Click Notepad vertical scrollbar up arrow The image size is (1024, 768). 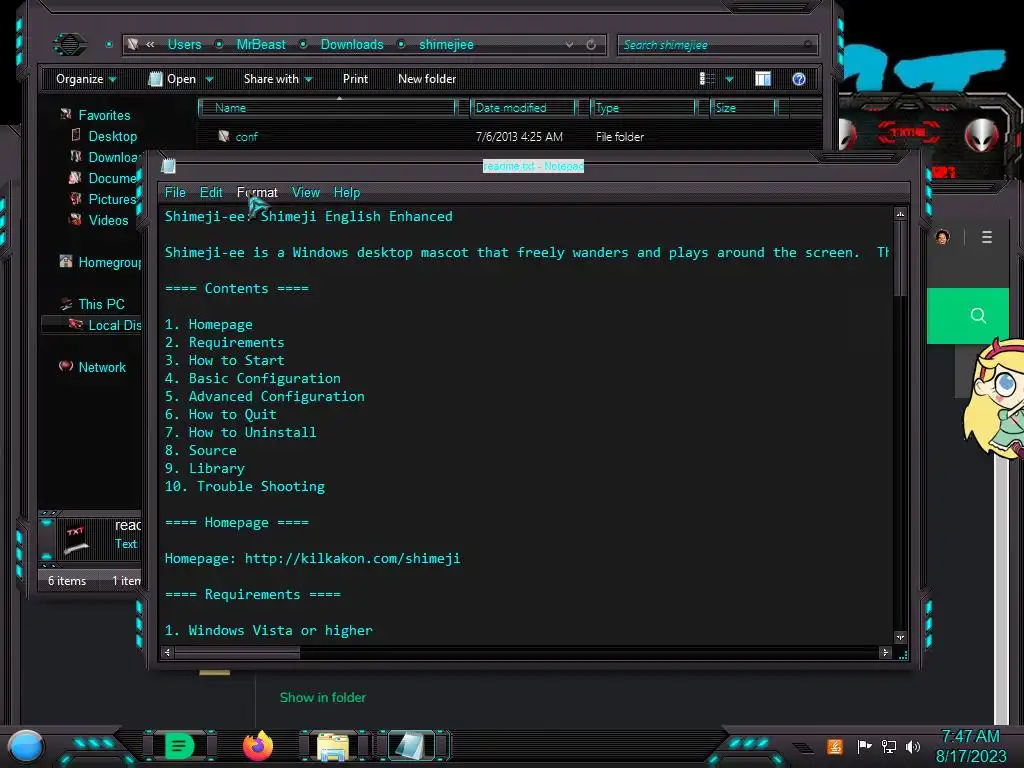901,214
